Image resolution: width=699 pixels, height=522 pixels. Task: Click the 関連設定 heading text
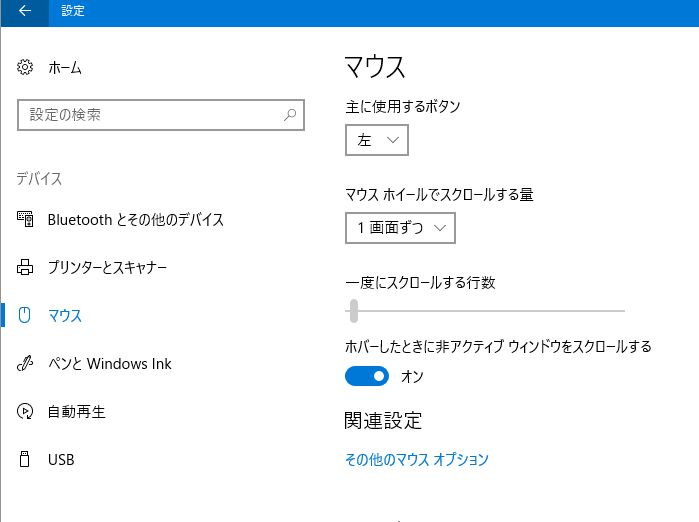[x=383, y=420]
